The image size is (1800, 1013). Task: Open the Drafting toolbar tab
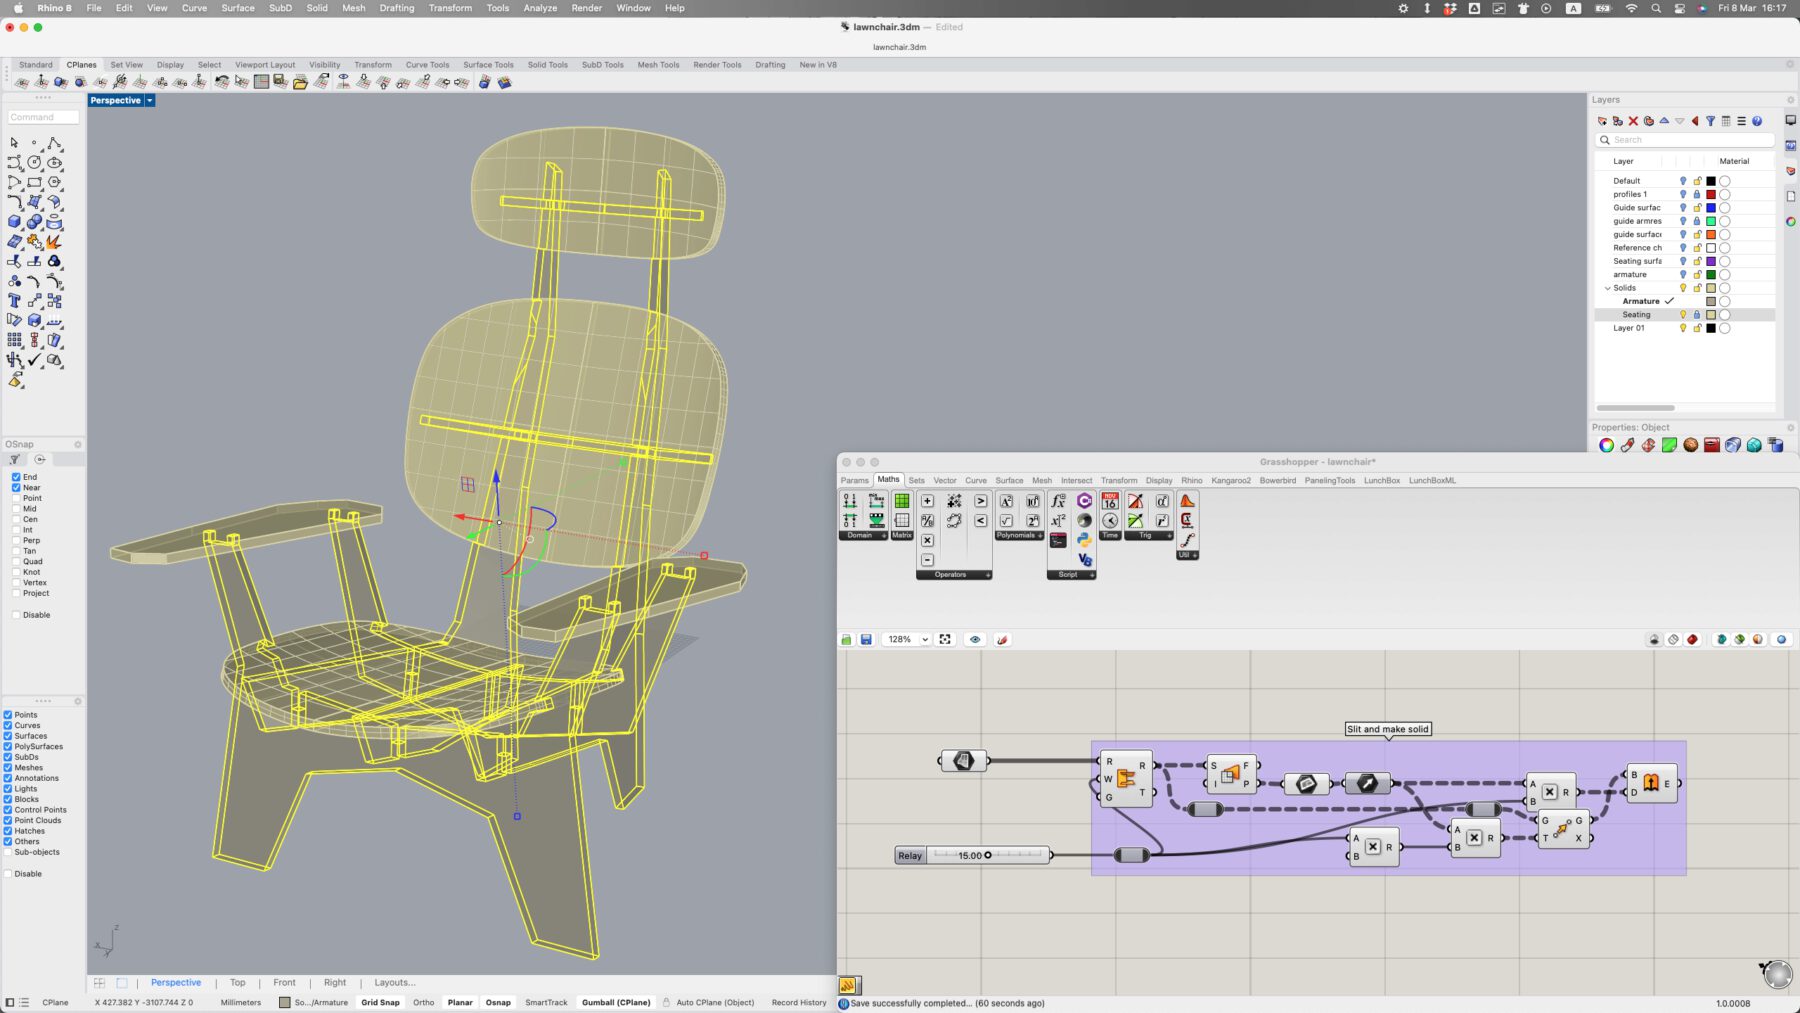click(770, 65)
